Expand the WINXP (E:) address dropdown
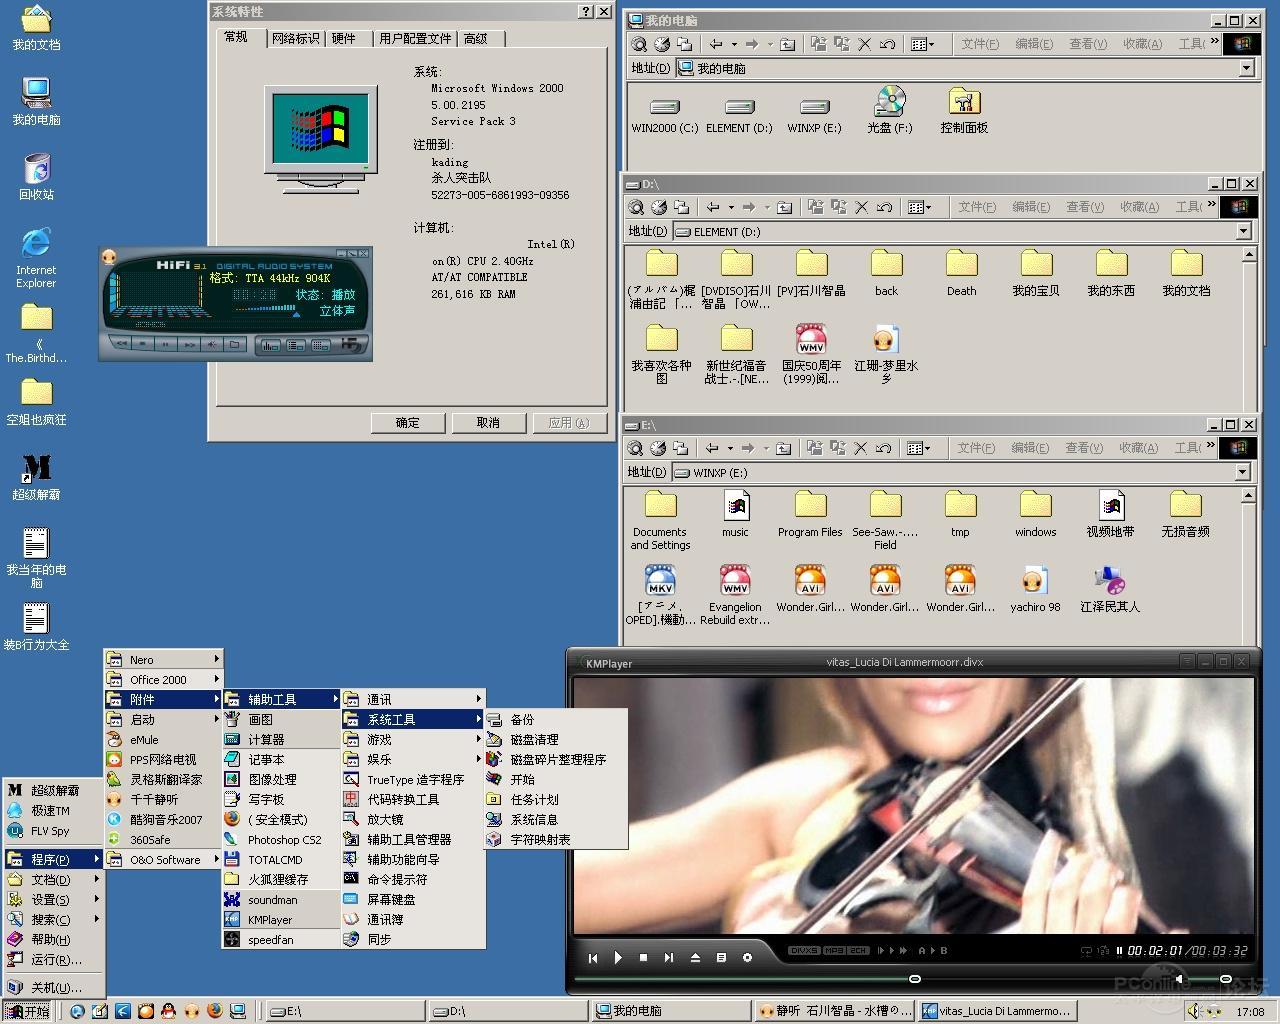This screenshot has height=1024, width=1280. 1243,472
